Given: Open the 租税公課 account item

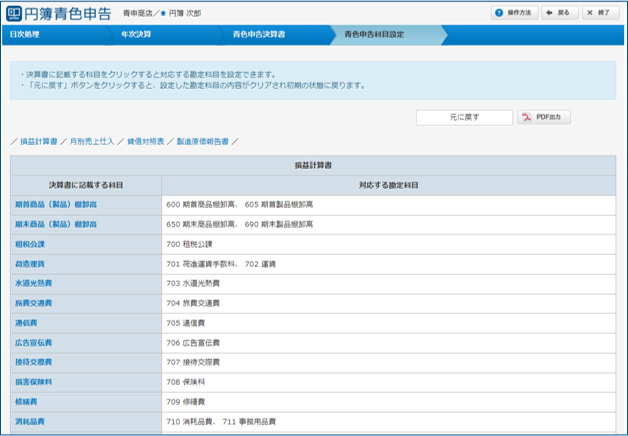Looking at the screenshot, I should pyautogui.click(x=30, y=244).
